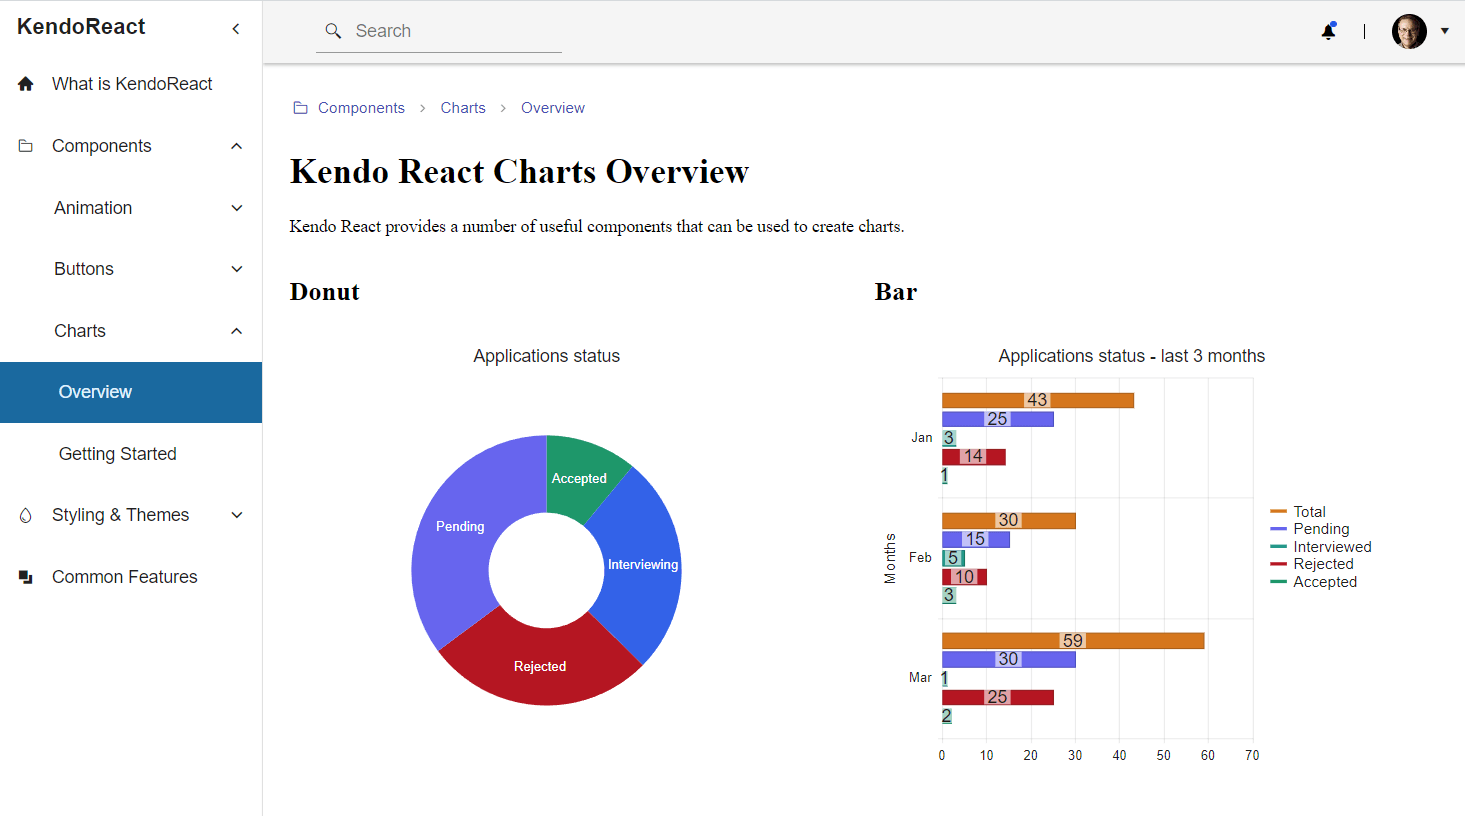
Task: Click the 'Applications status' donut chart title
Action: (x=546, y=356)
